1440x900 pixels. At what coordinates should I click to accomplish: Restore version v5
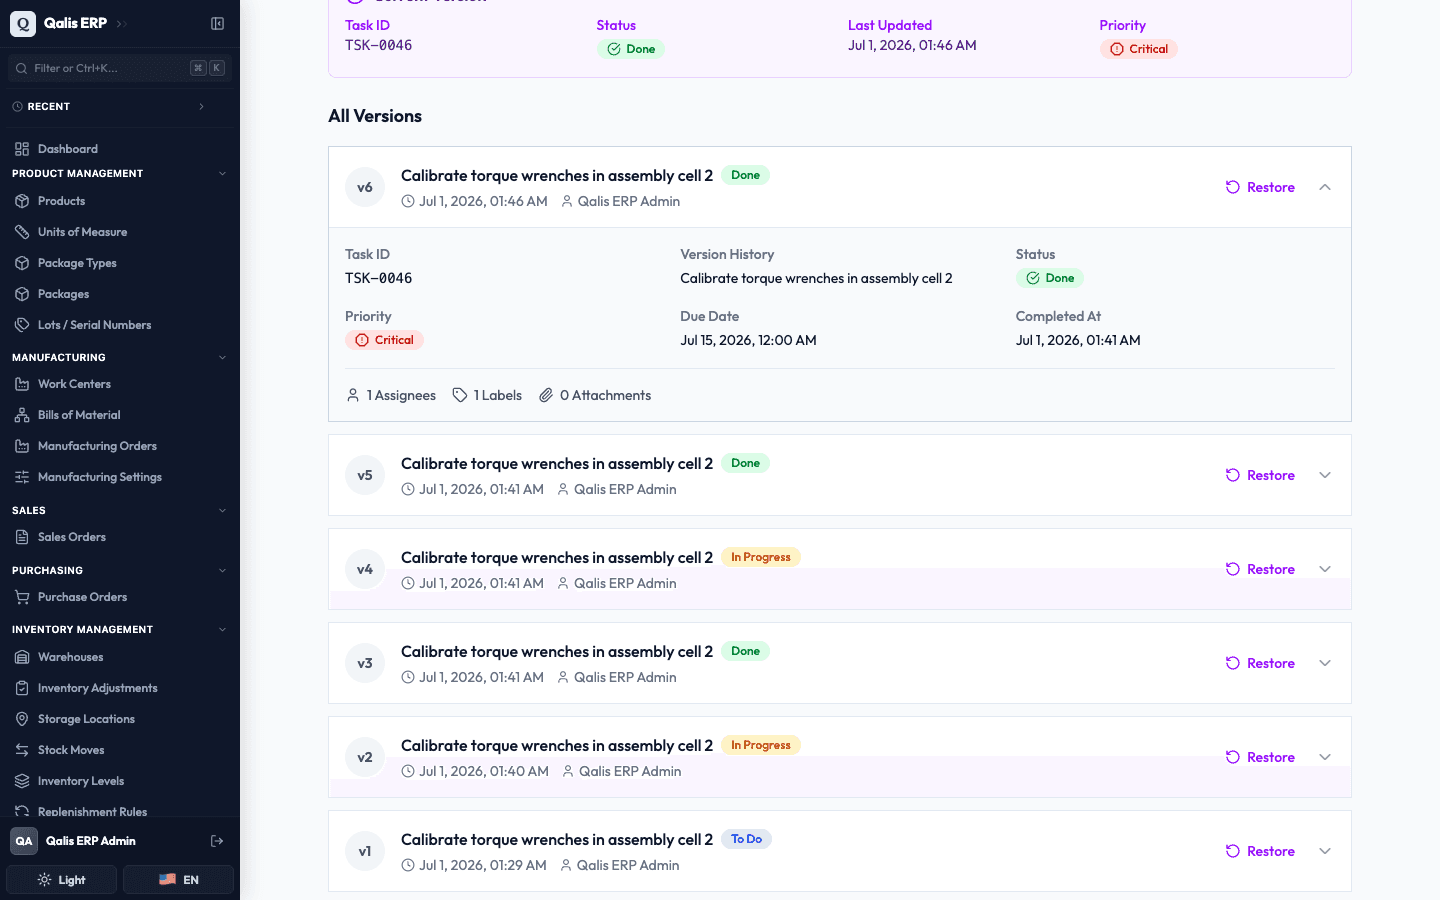pyautogui.click(x=1260, y=475)
